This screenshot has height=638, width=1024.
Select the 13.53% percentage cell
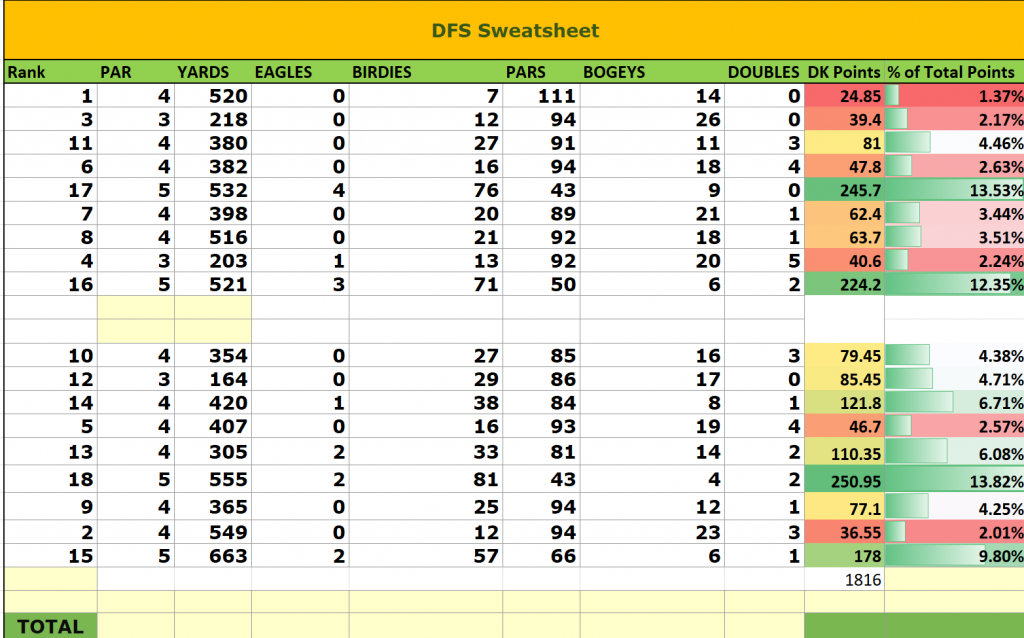click(x=954, y=190)
